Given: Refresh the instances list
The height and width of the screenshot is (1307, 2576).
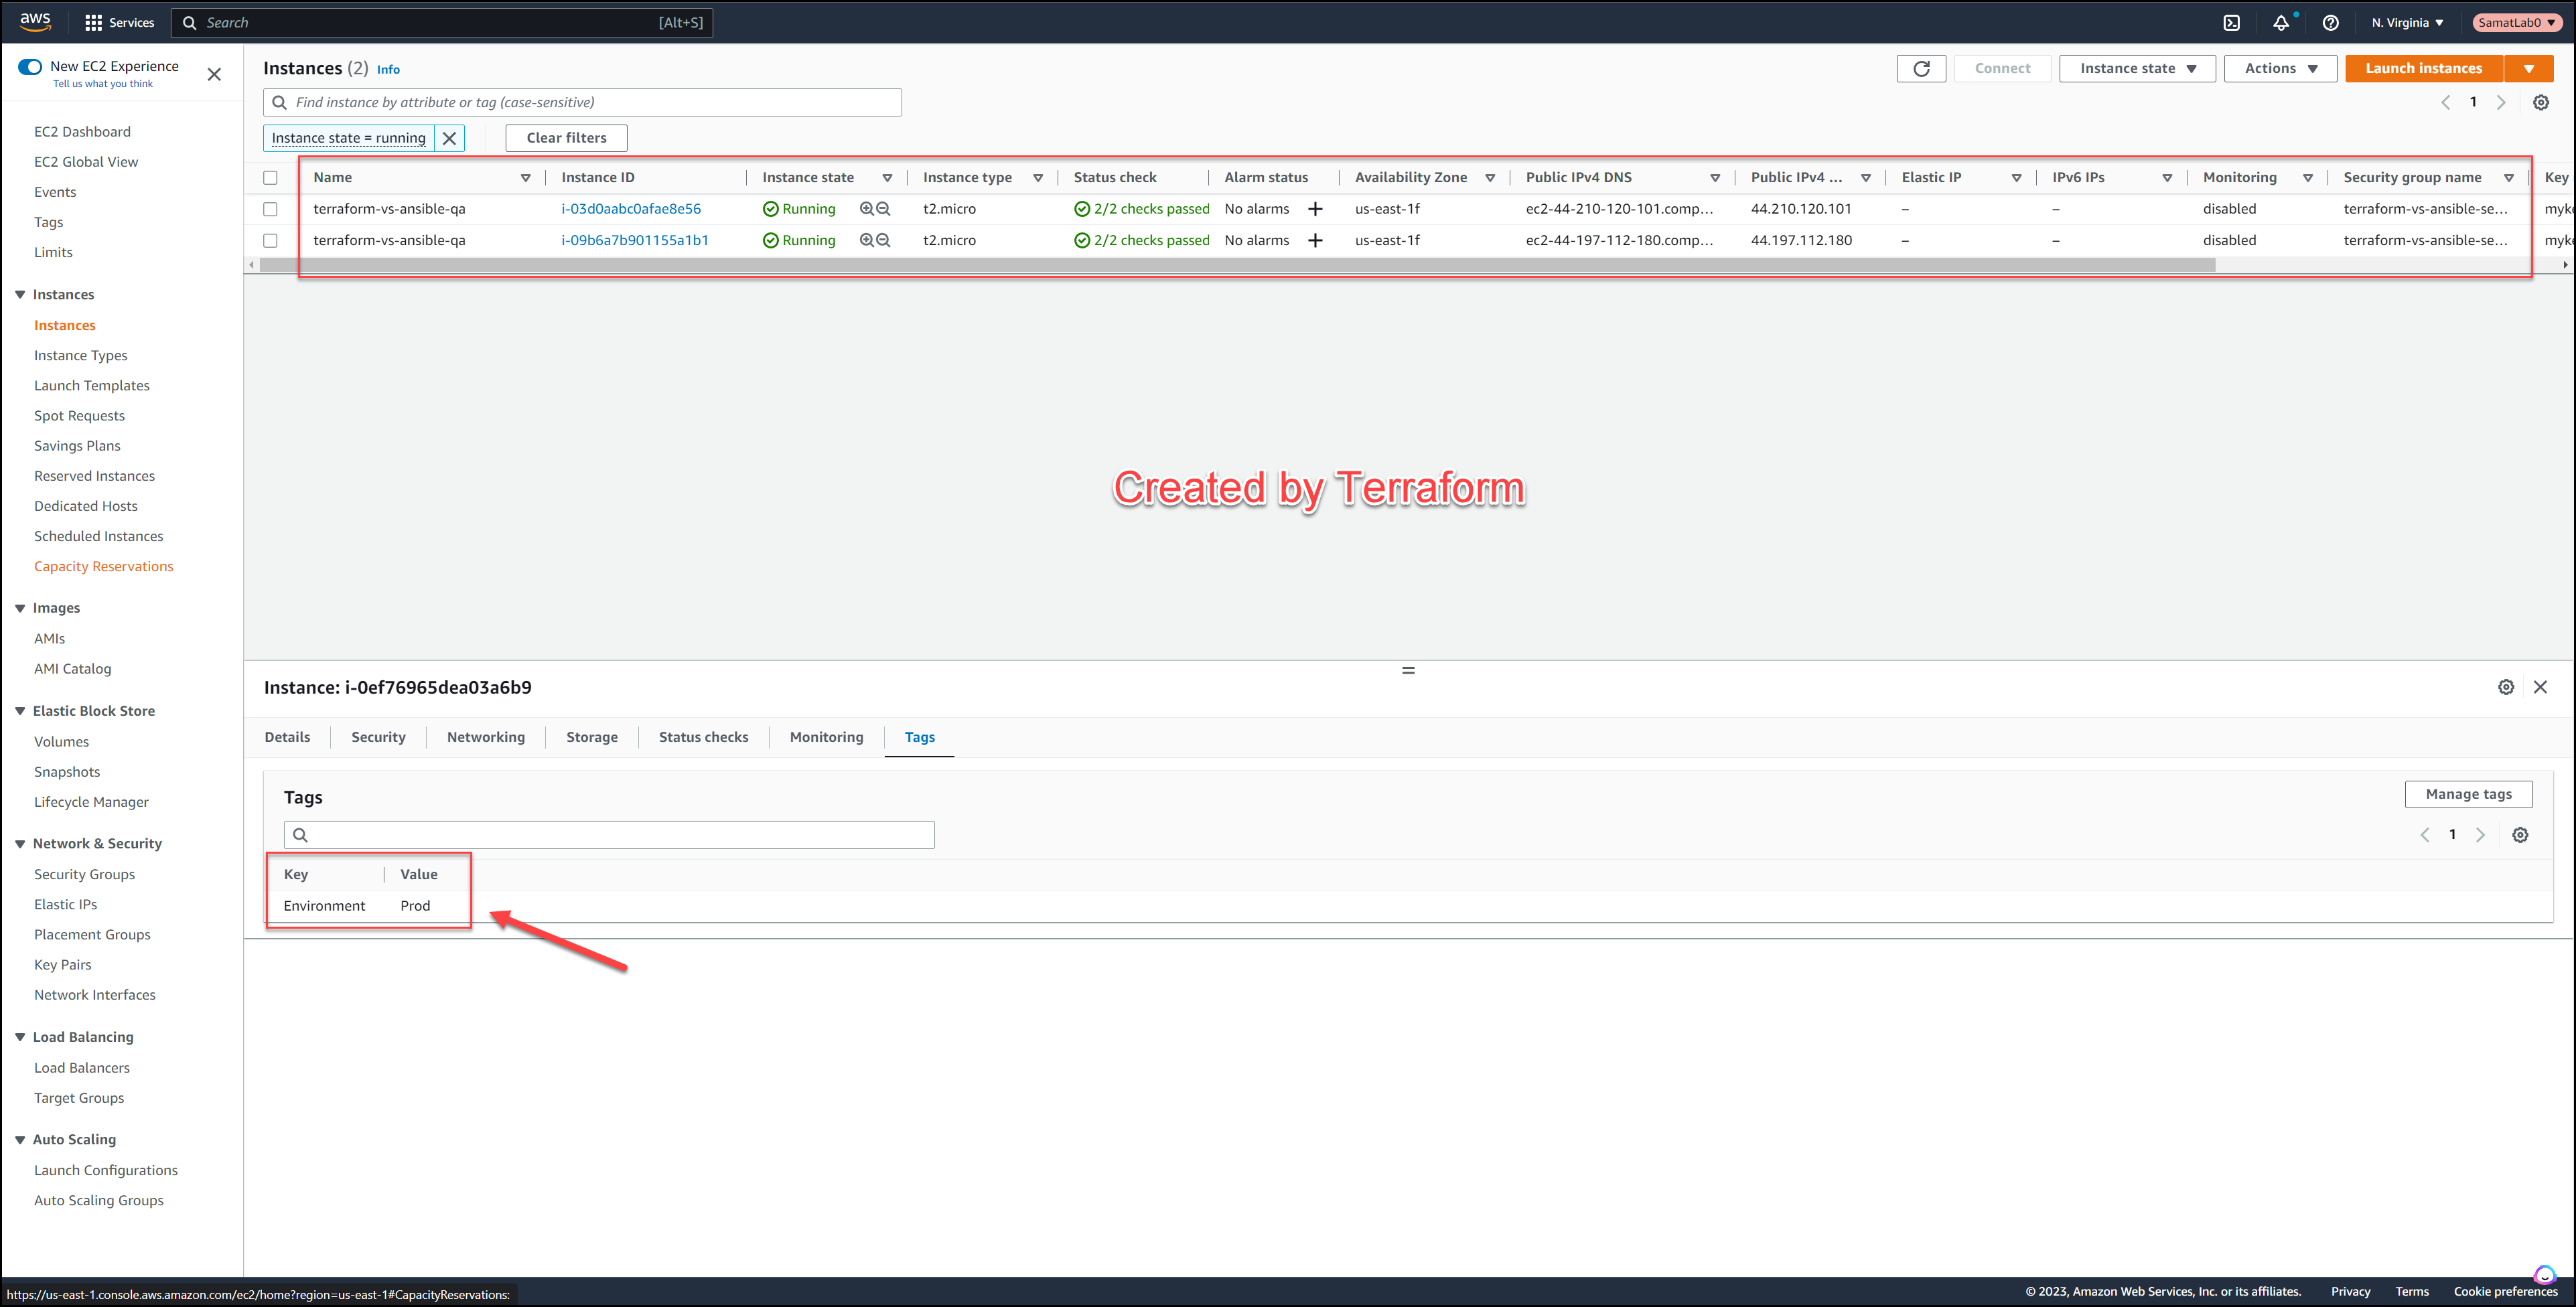Looking at the screenshot, I should click(1921, 68).
